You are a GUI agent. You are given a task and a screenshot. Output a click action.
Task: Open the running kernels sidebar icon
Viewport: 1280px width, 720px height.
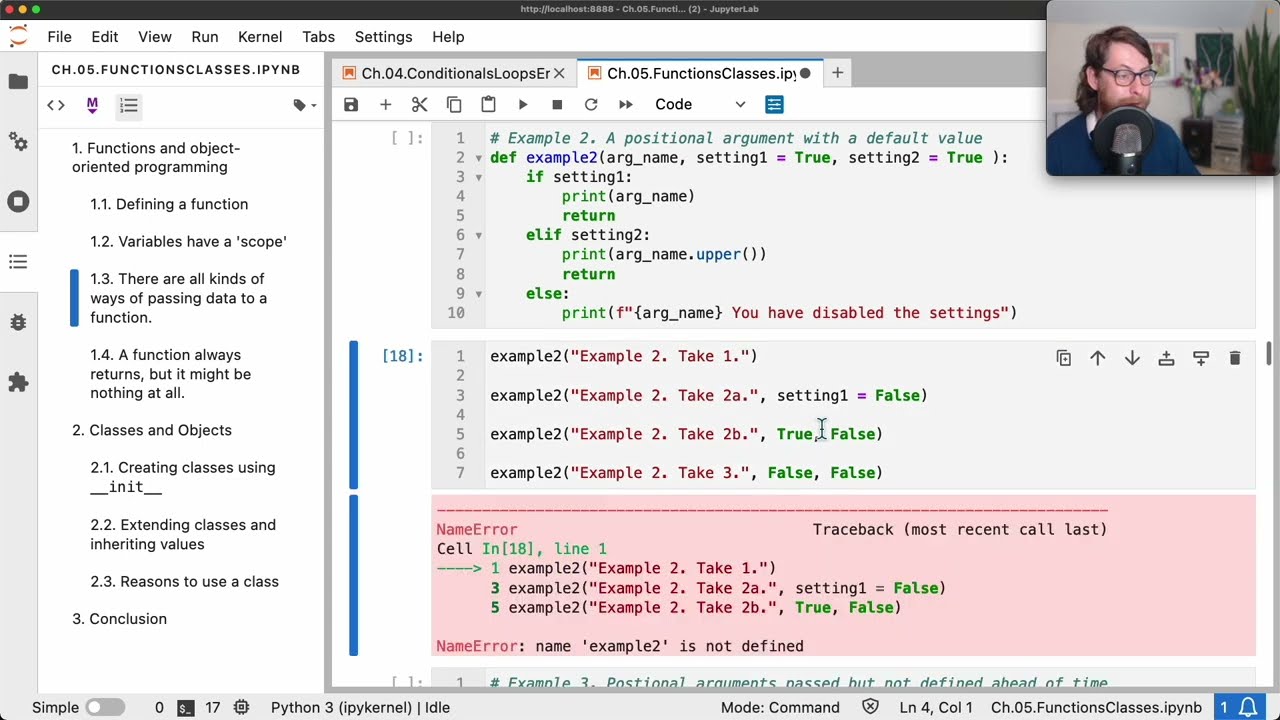coord(18,202)
